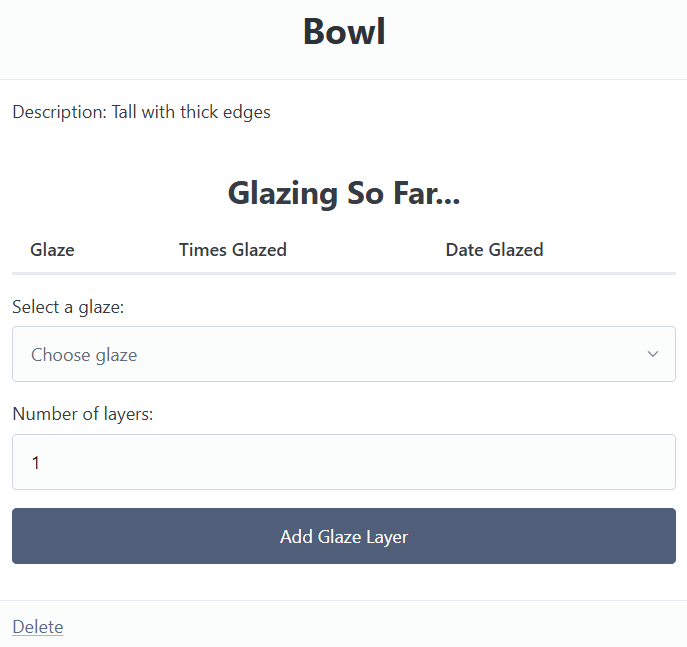Click the word "Times" in table header
Viewport: 687px width, 647px height.
pos(203,250)
